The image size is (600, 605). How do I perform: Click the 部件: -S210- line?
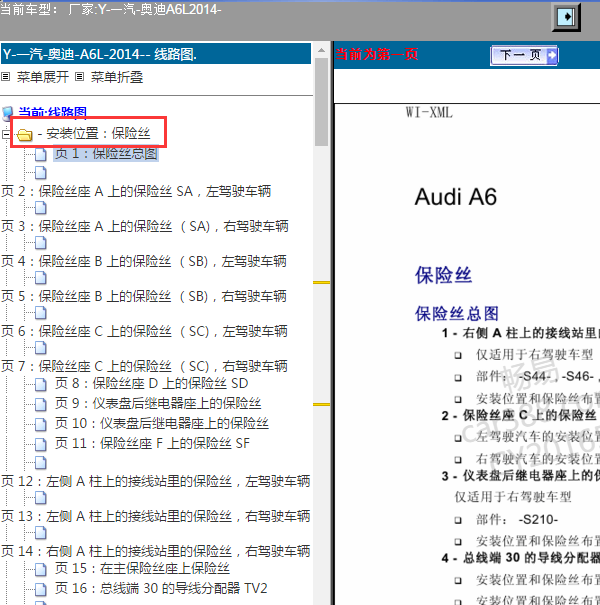(517, 520)
